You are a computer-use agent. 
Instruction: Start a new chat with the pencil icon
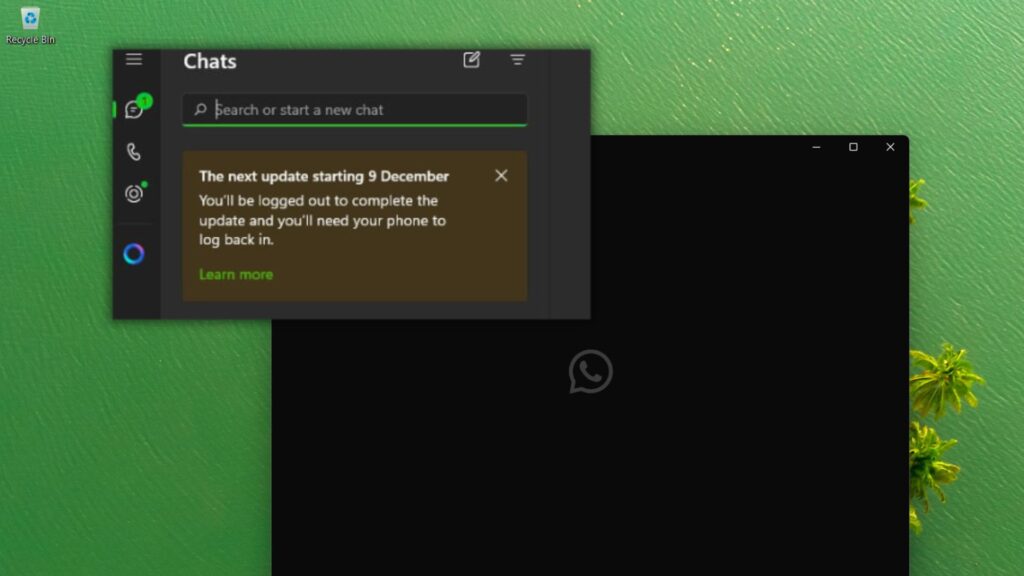pos(471,60)
